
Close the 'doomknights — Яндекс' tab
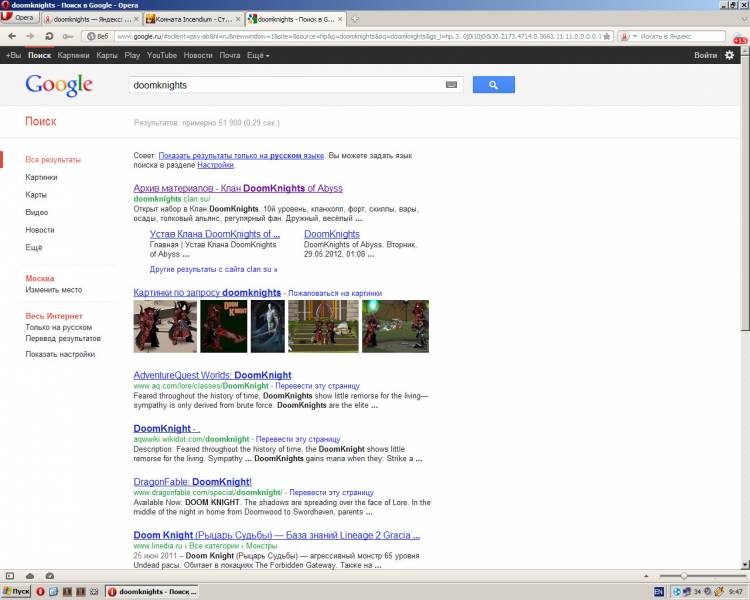coord(136,19)
